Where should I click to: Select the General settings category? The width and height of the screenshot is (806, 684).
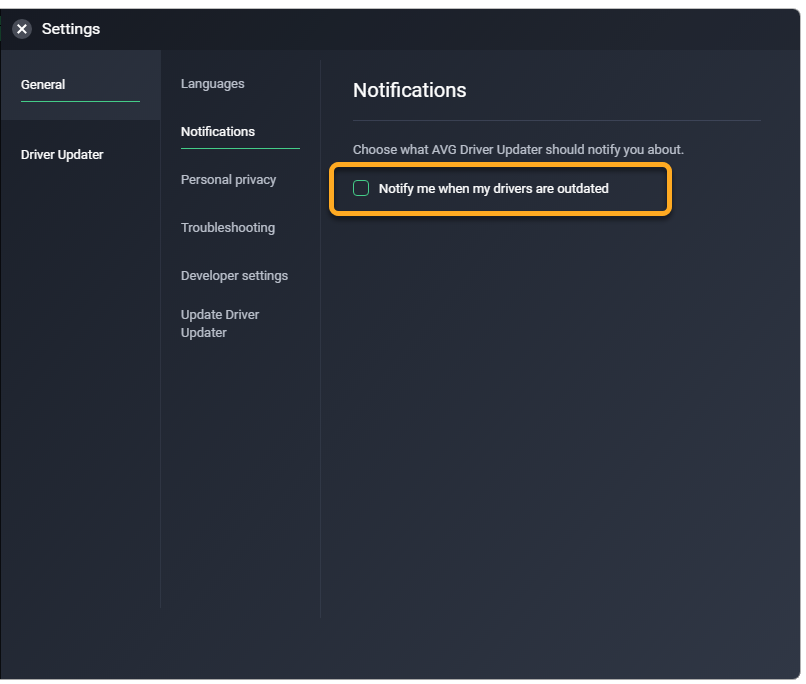[43, 85]
